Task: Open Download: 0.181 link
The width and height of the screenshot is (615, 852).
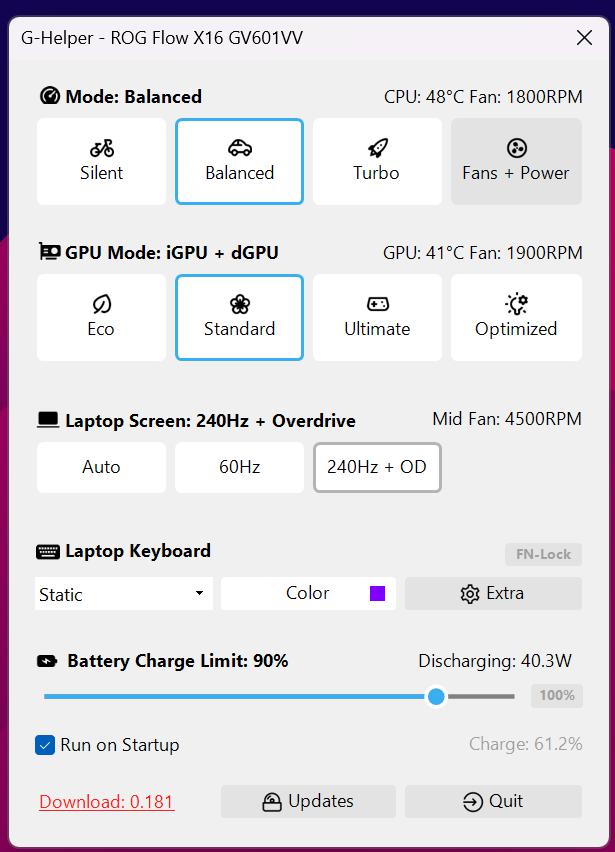Action: (x=106, y=802)
